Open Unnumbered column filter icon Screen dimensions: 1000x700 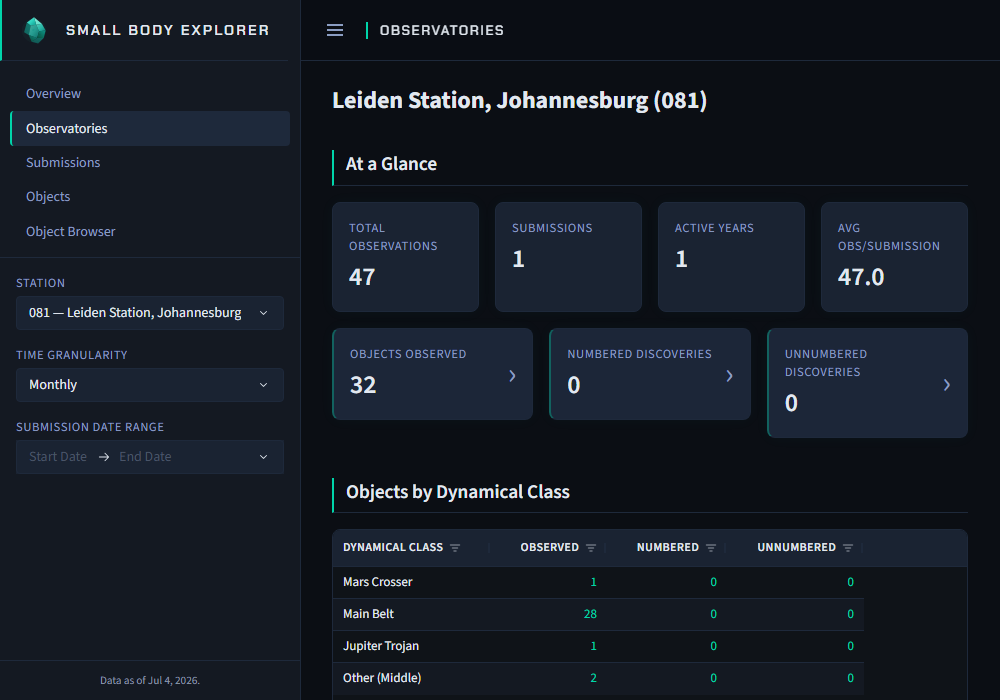pyautogui.click(x=848, y=548)
